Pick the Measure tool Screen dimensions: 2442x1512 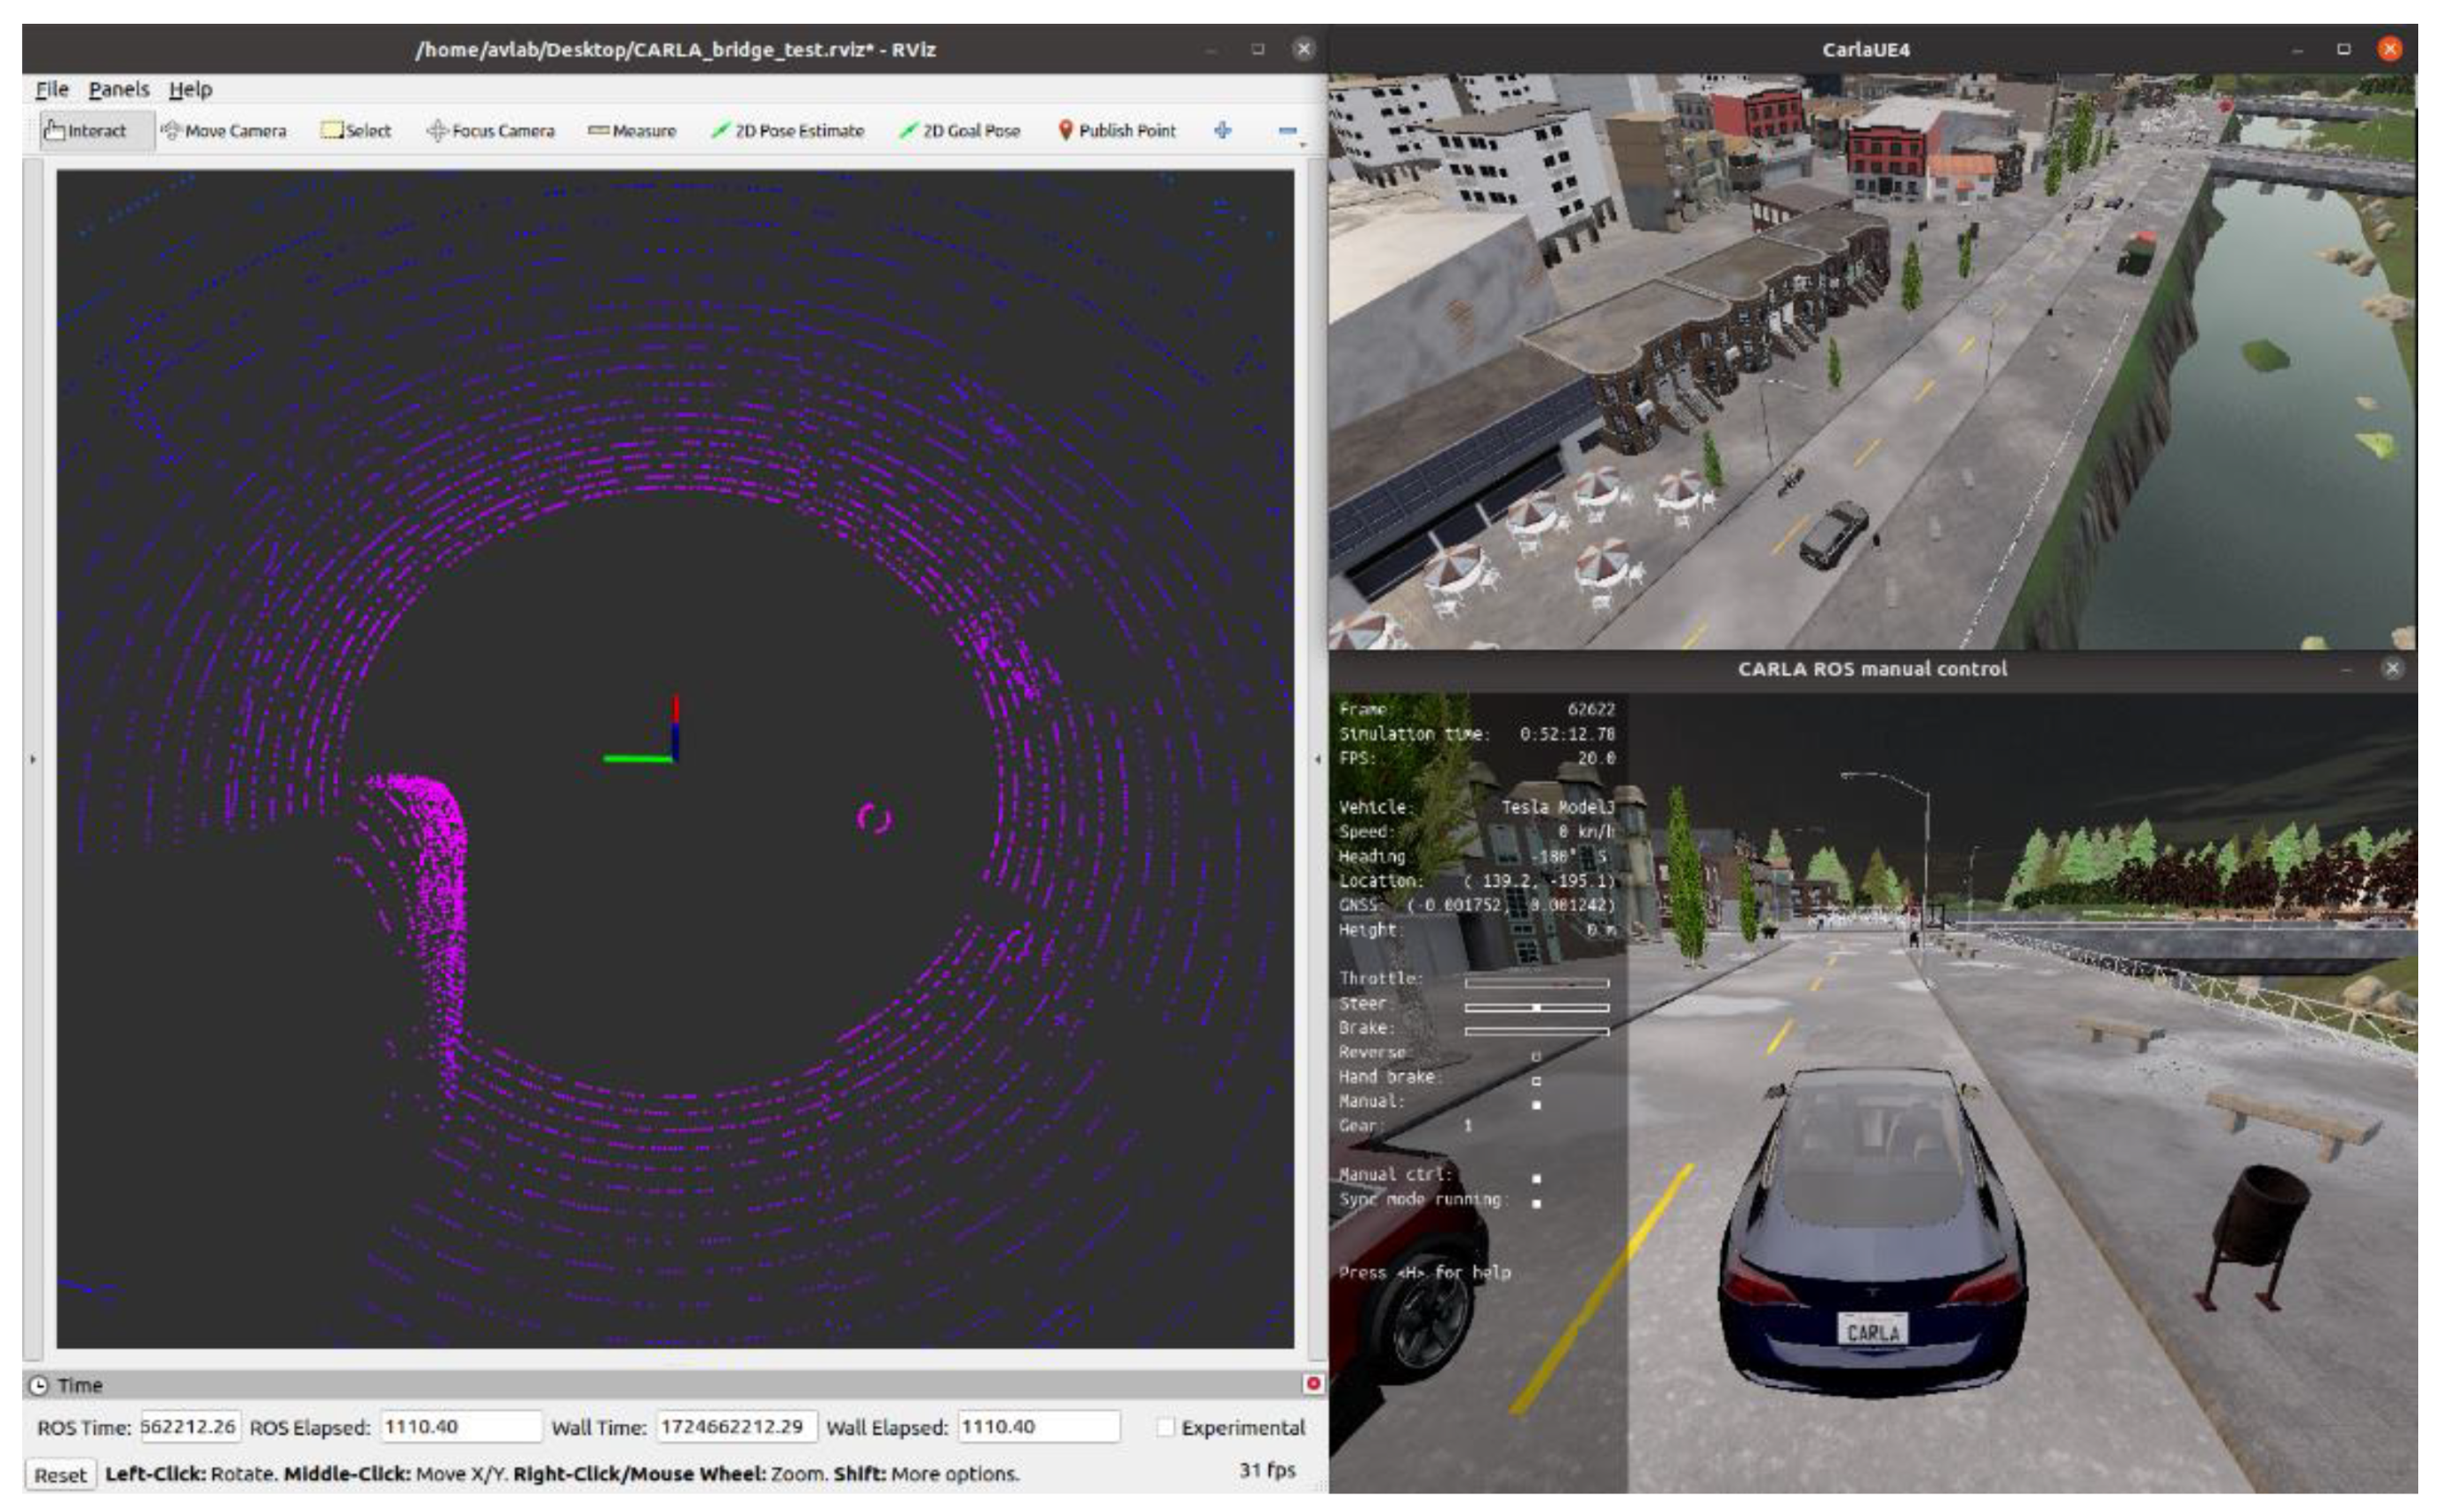pyautogui.click(x=632, y=131)
